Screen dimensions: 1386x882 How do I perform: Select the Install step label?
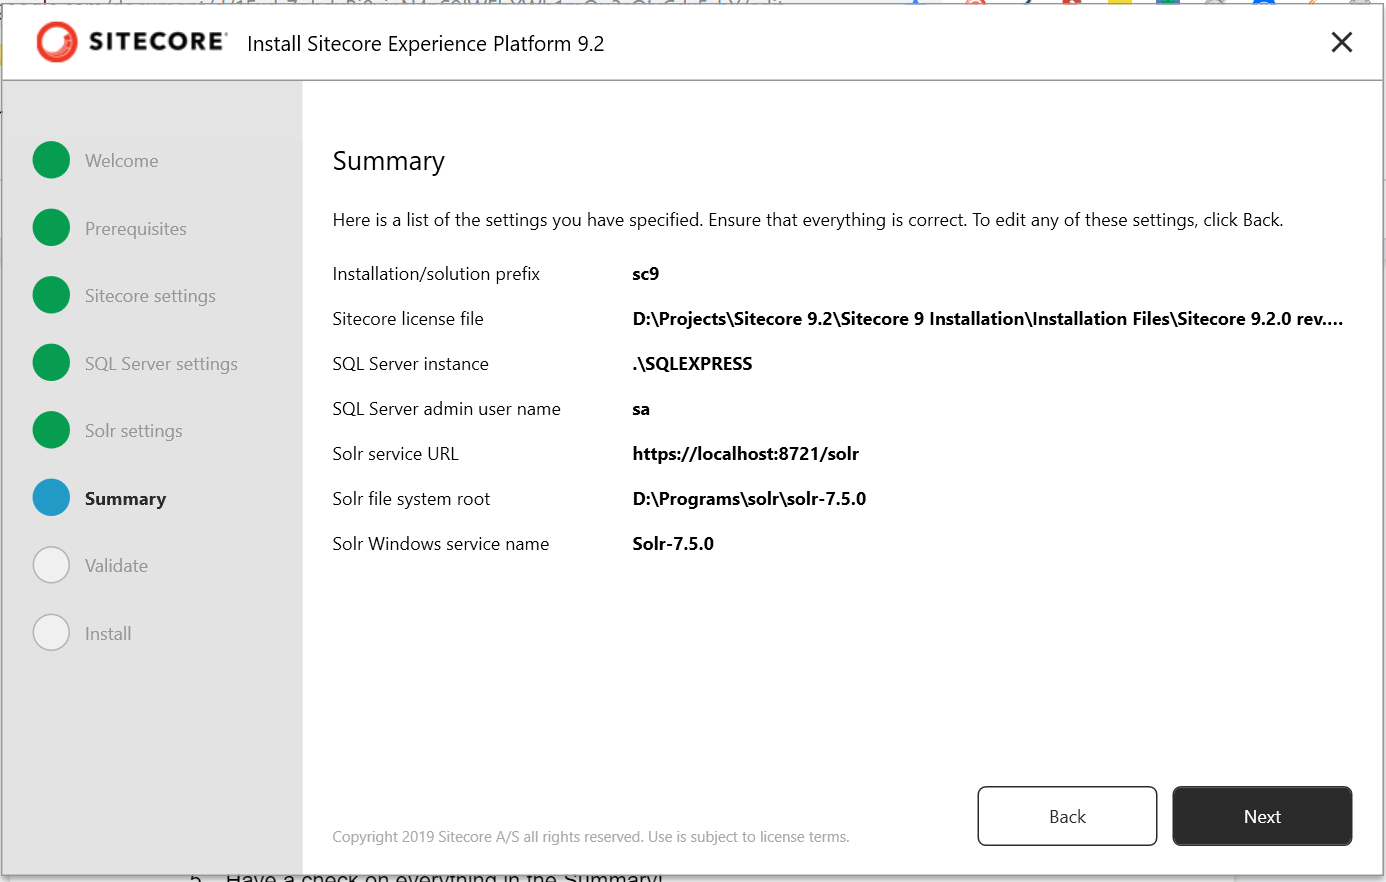coord(108,634)
